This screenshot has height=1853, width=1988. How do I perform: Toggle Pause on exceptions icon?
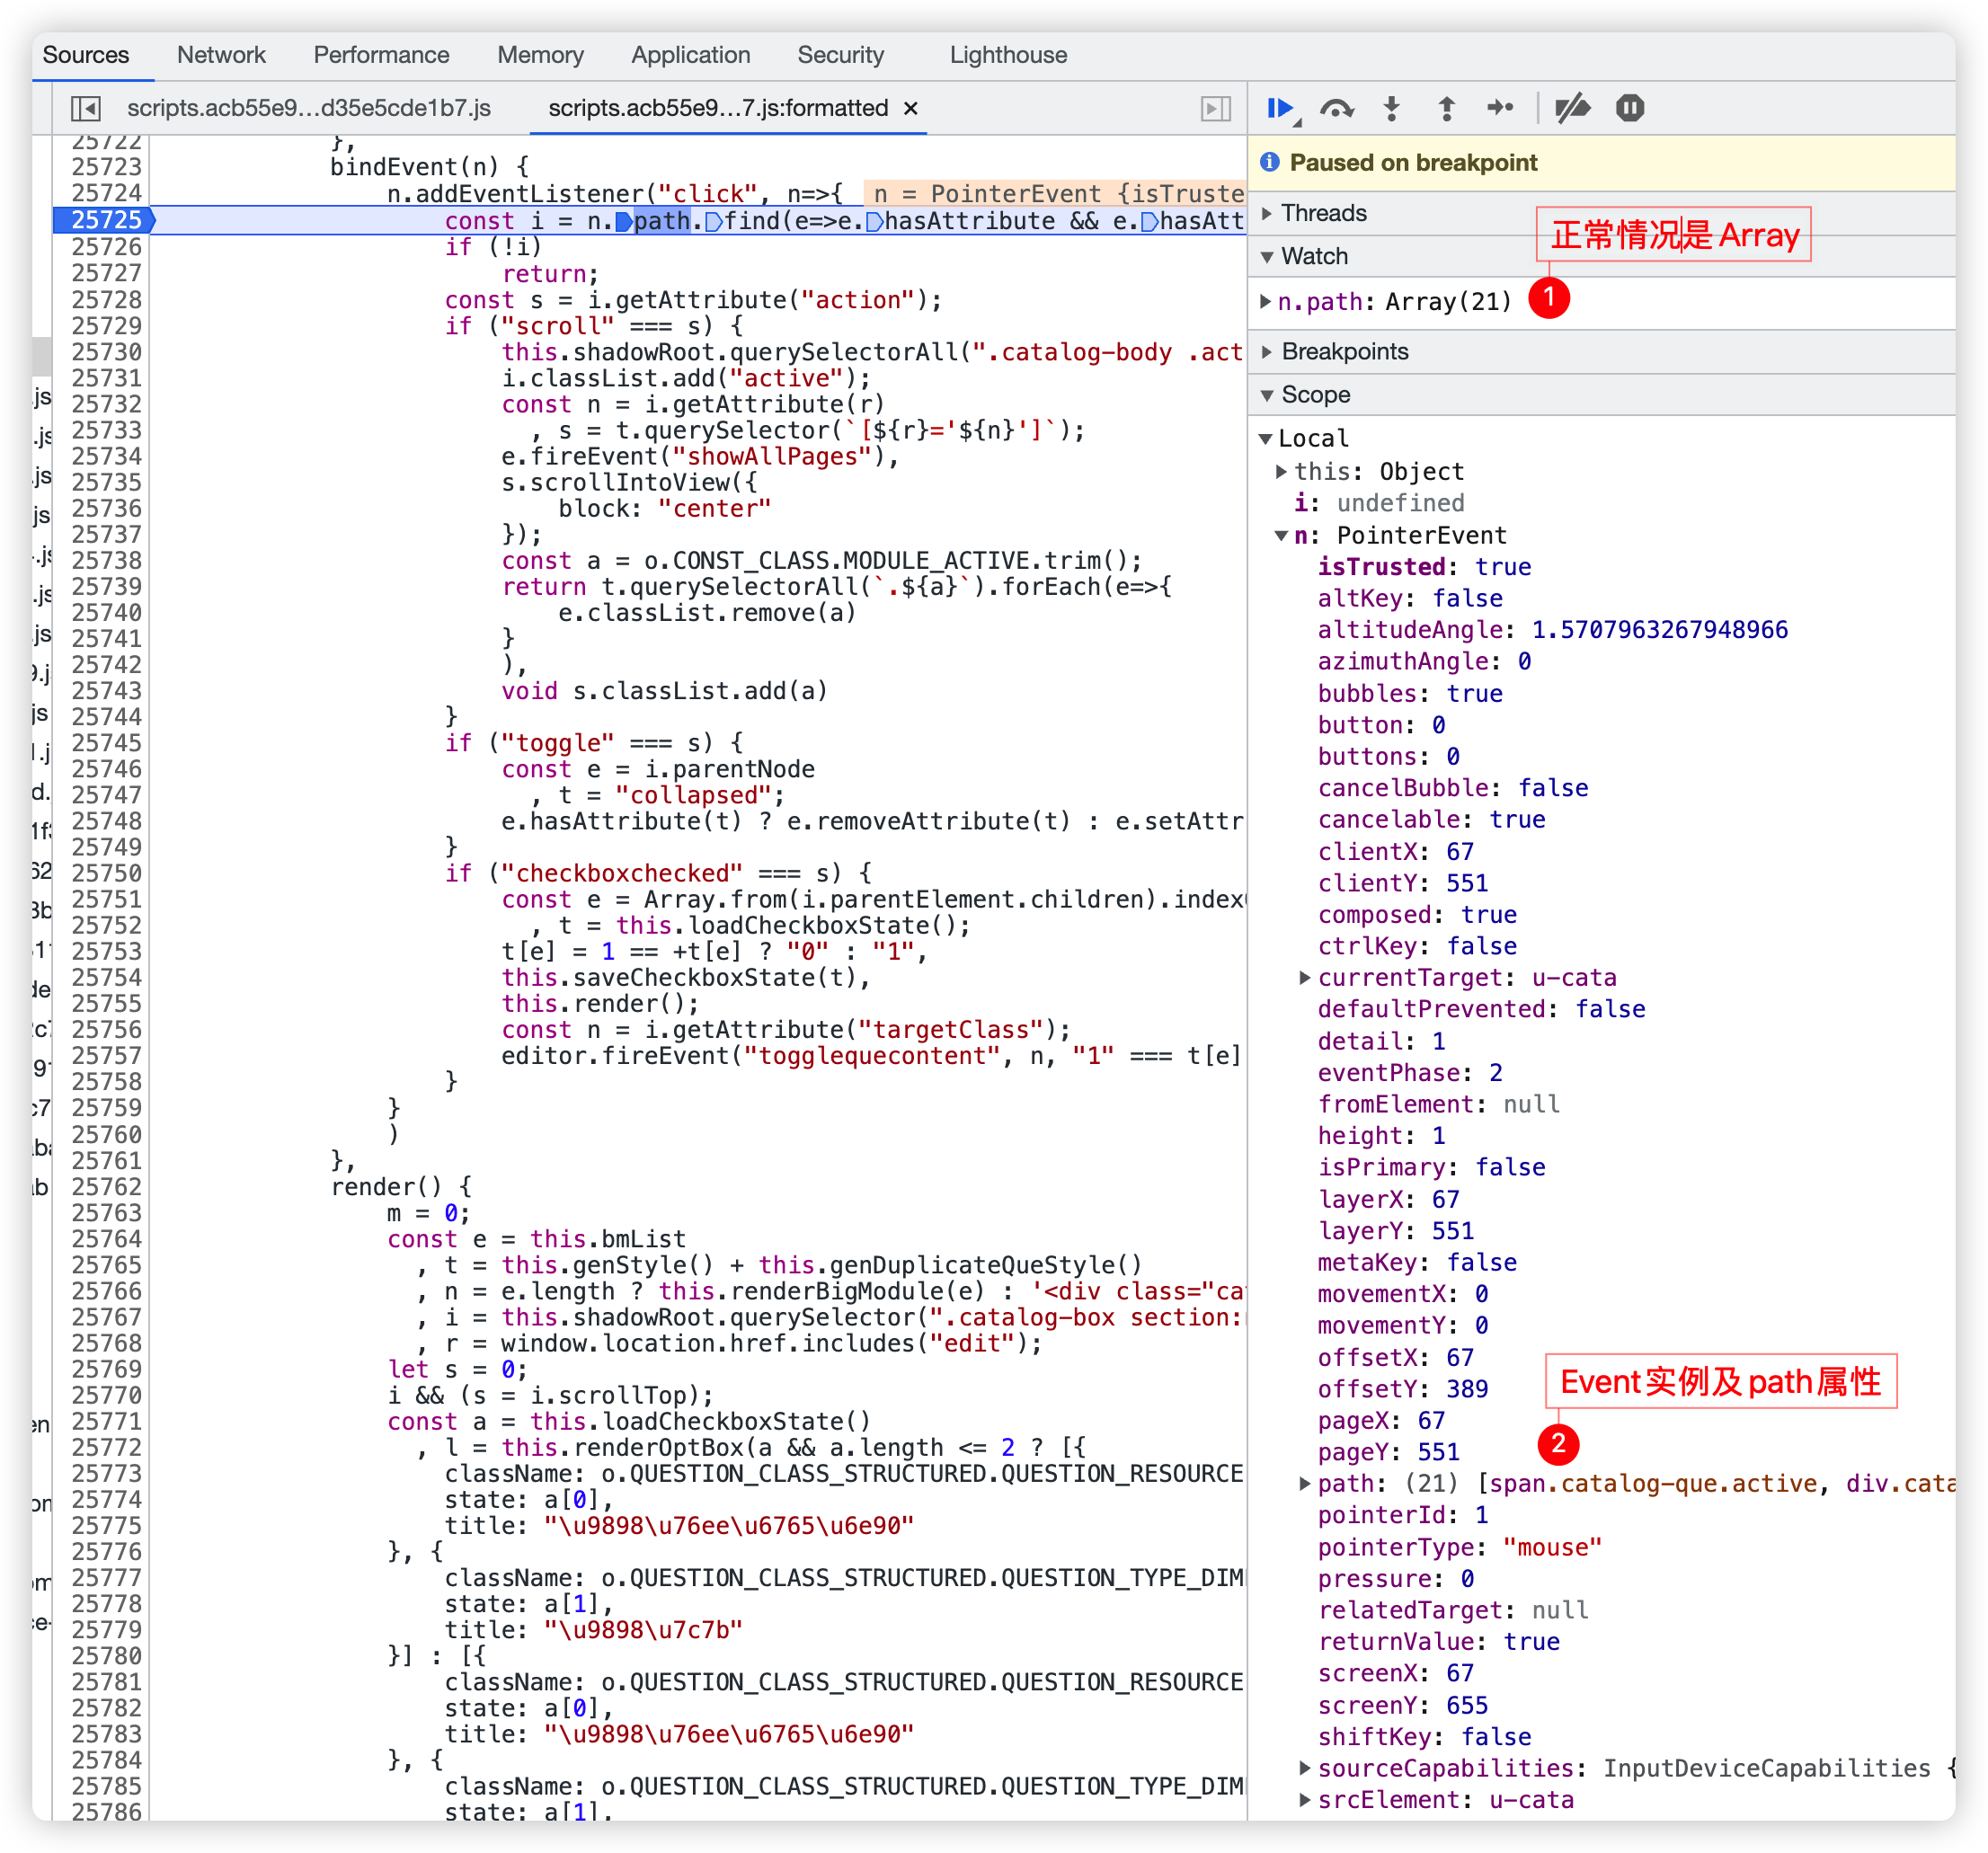[1630, 108]
